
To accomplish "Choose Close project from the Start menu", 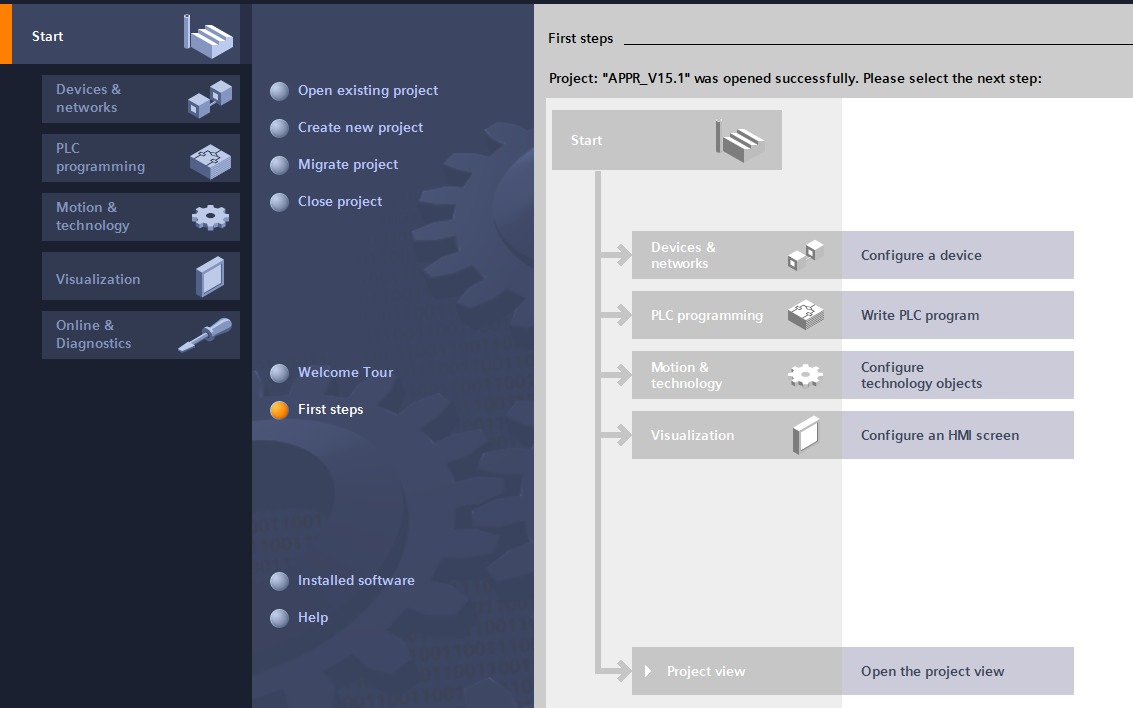I will pyautogui.click(x=340, y=201).
